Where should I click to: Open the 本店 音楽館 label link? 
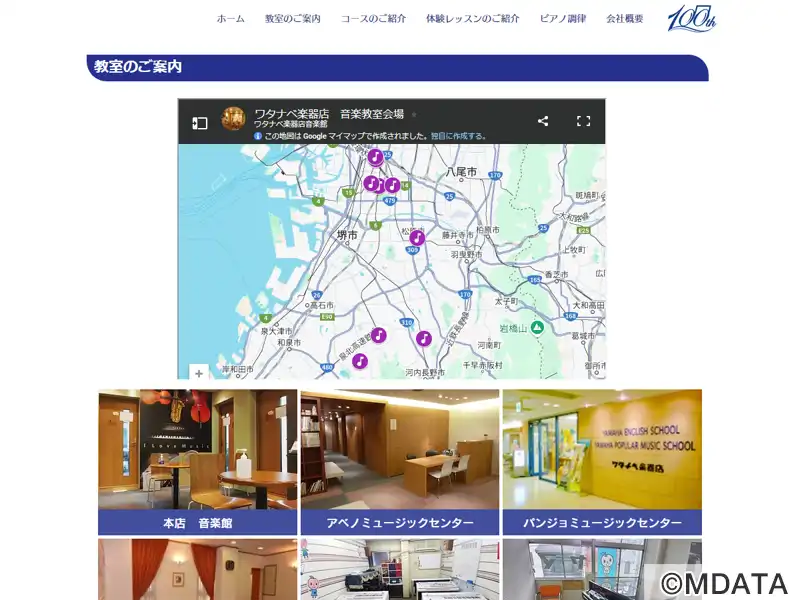(x=197, y=522)
